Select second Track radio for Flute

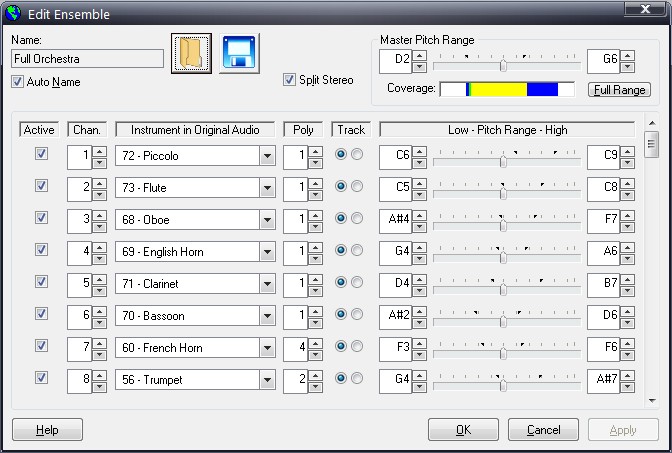point(357,187)
